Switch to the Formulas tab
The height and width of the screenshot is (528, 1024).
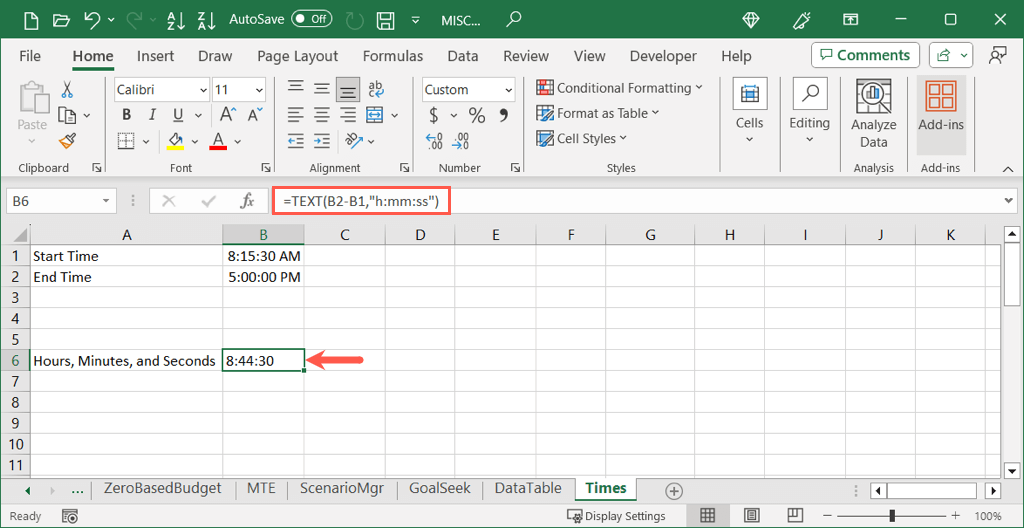[x=392, y=56]
